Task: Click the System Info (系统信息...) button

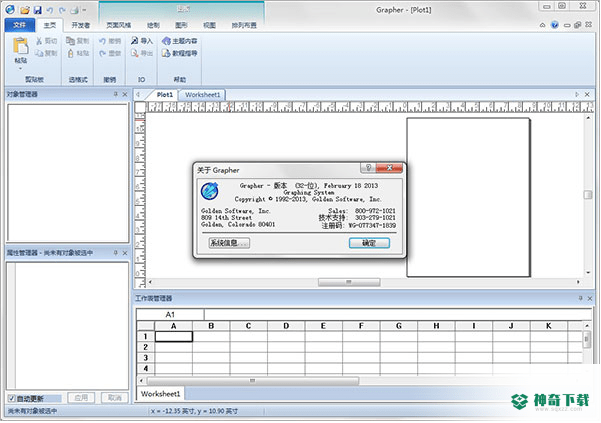Action: pos(229,243)
